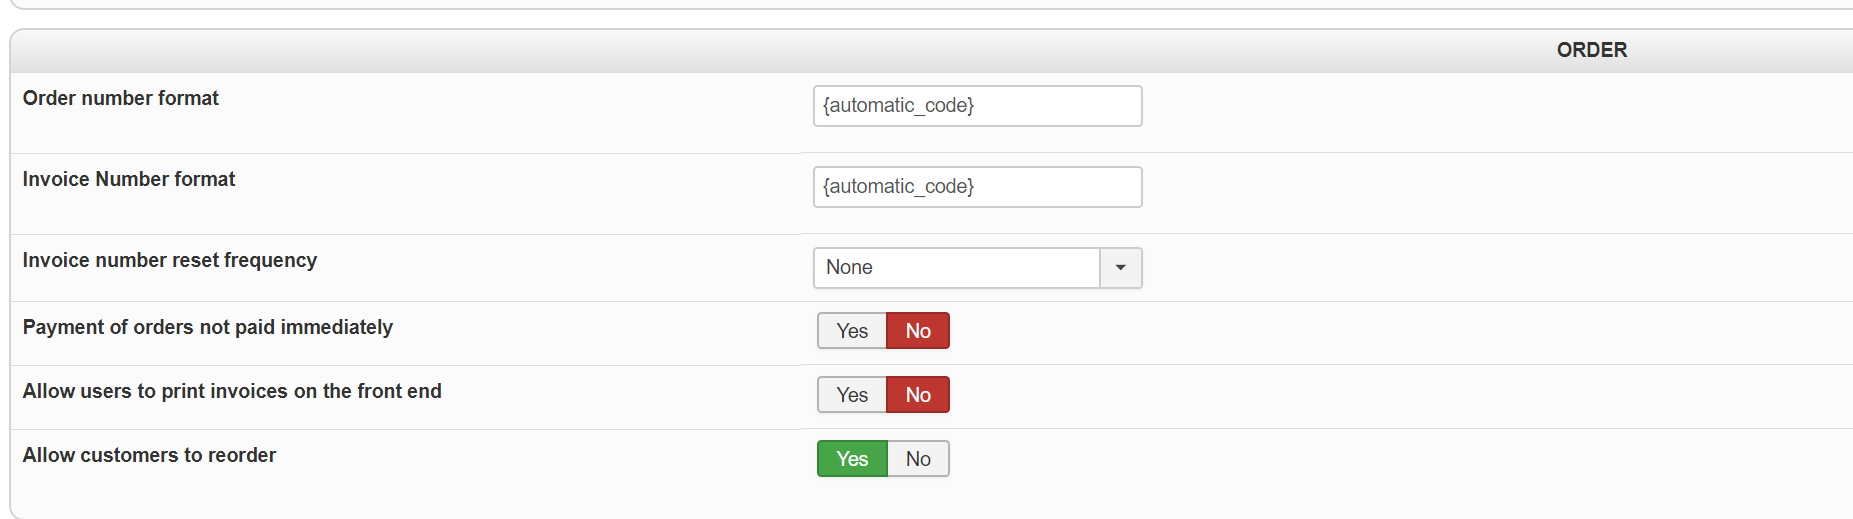Click the Allow customers to reorder label

coord(150,455)
